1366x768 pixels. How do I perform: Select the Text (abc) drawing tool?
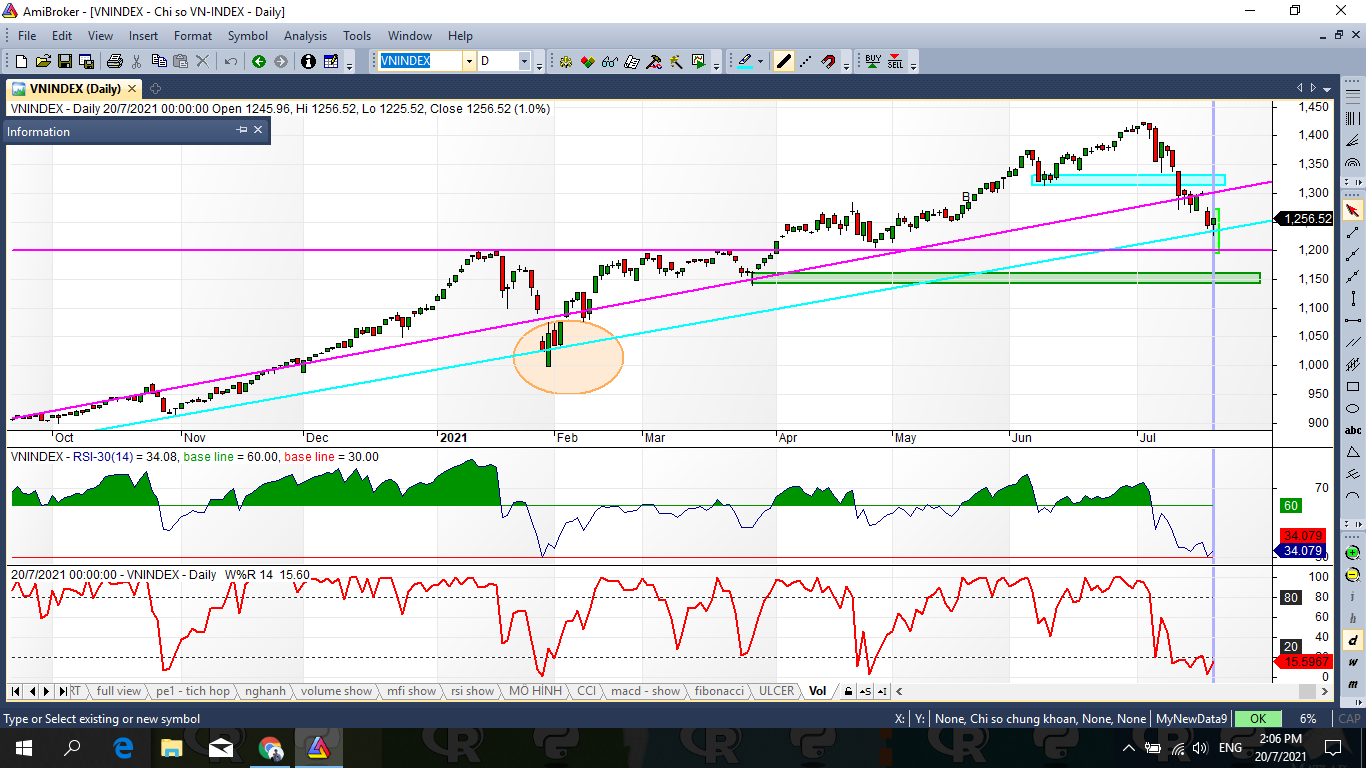1353,431
